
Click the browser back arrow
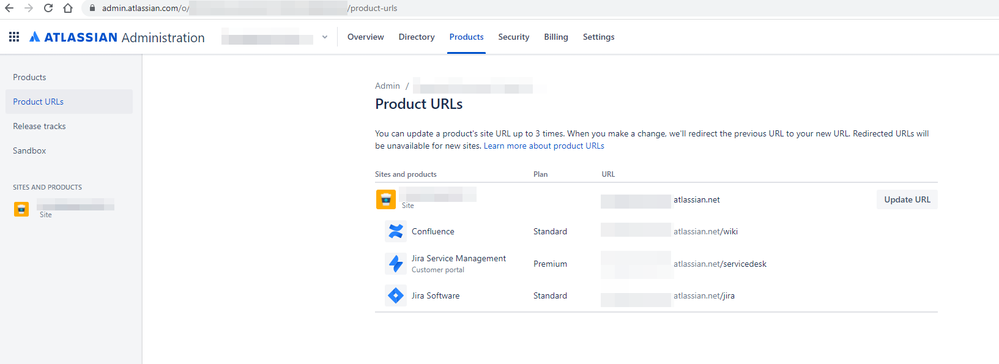tap(9, 8)
